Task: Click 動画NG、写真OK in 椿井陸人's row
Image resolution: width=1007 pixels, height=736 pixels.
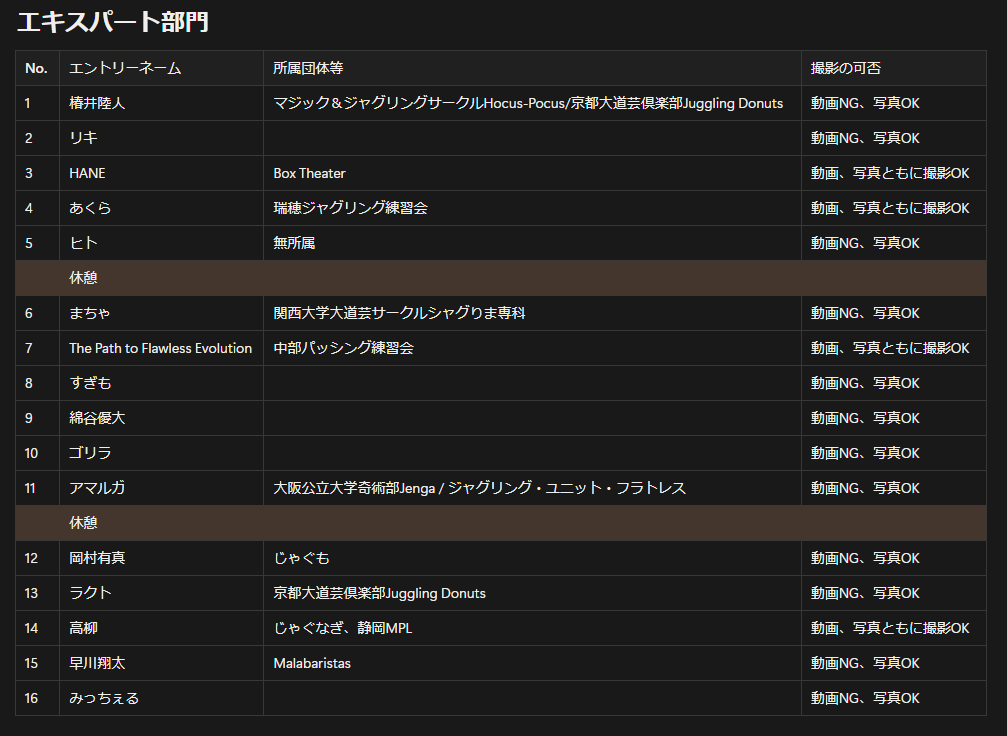Action: (865, 103)
